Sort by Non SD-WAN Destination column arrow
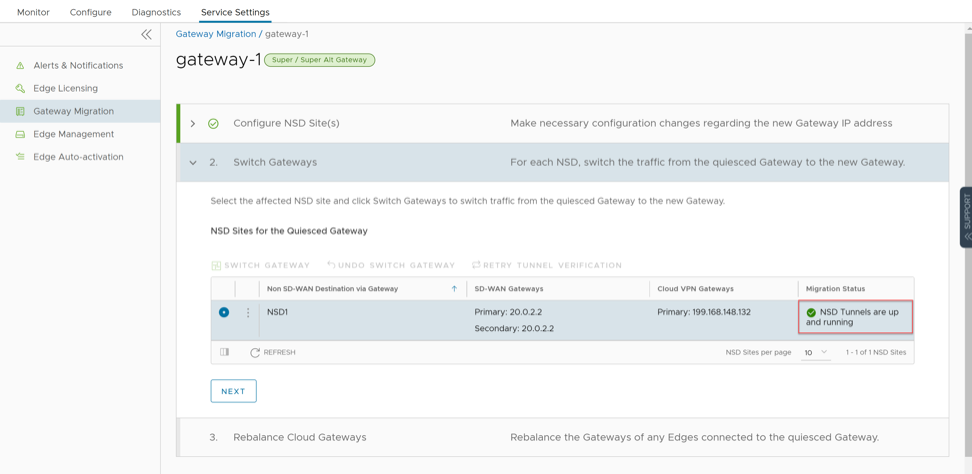The image size is (972, 474). [x=454, y=289]
